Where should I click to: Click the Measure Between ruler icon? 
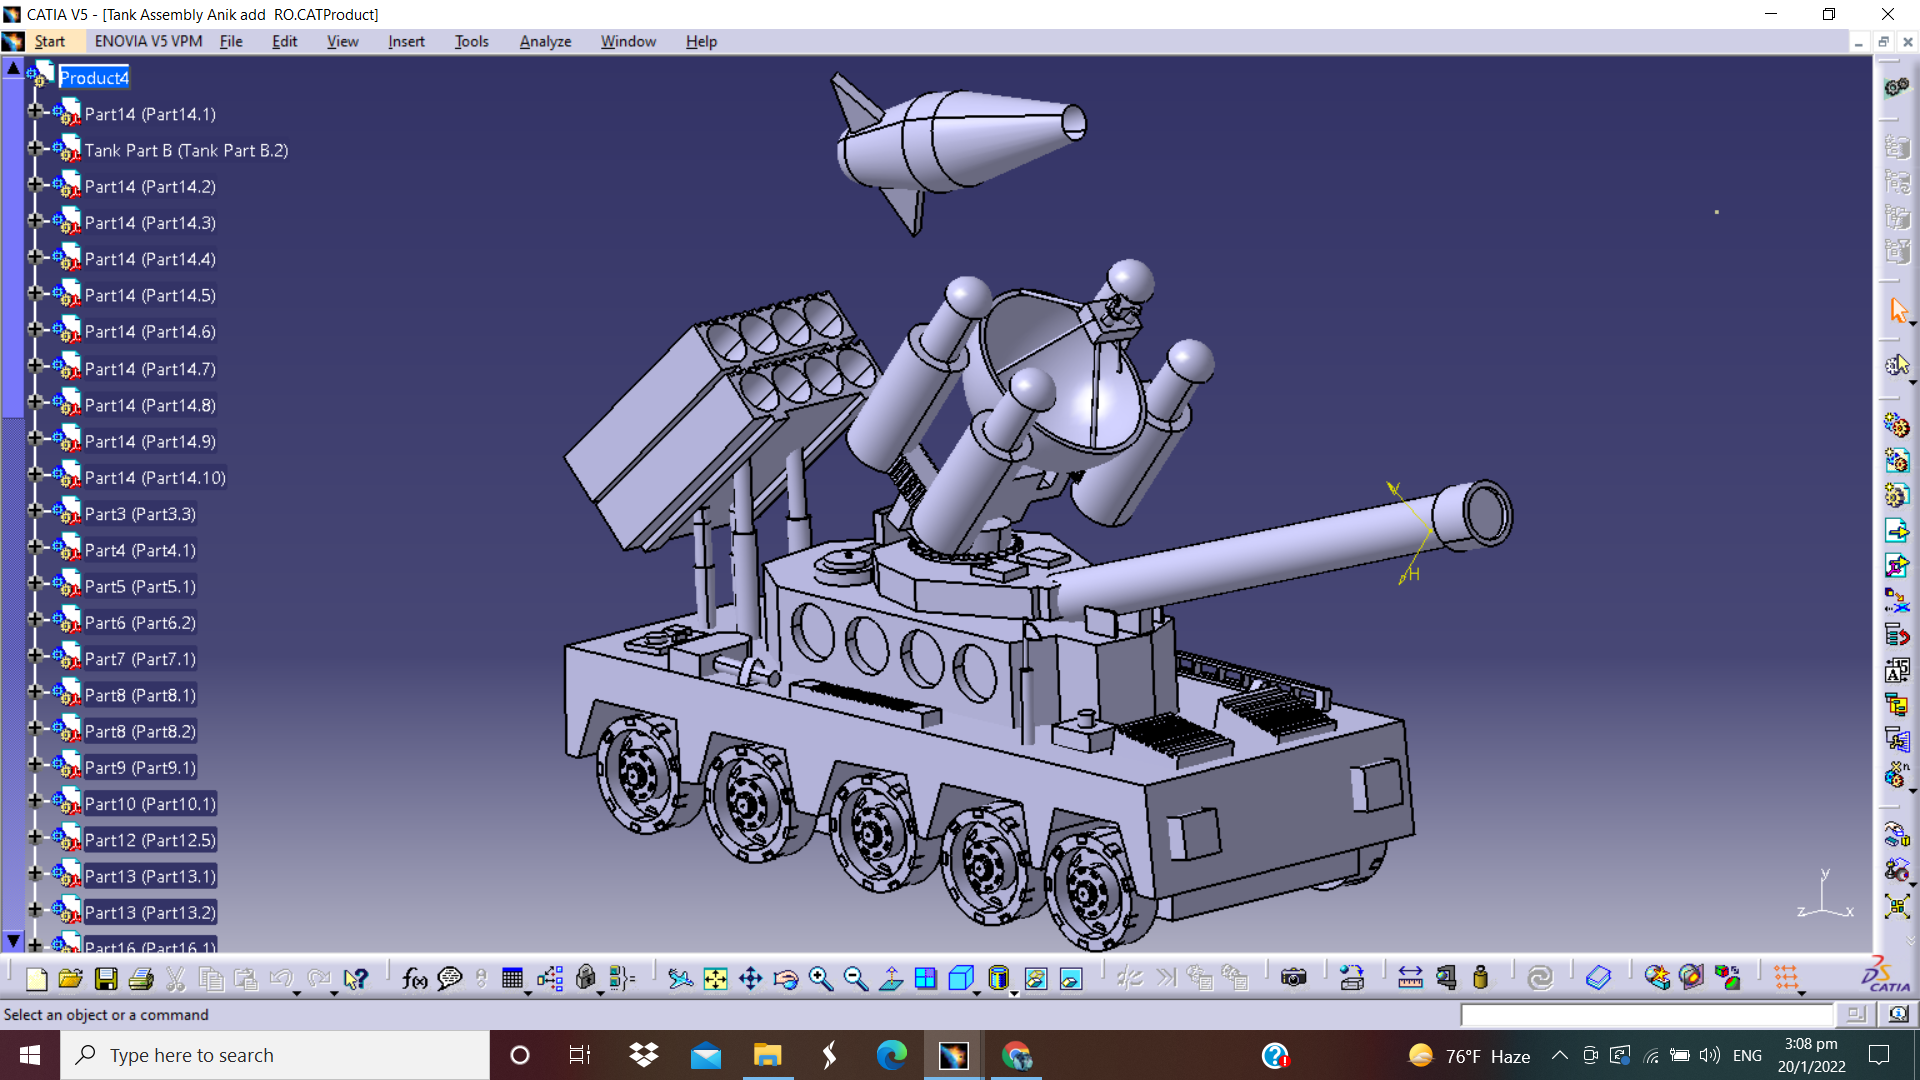click(1410, 978)
